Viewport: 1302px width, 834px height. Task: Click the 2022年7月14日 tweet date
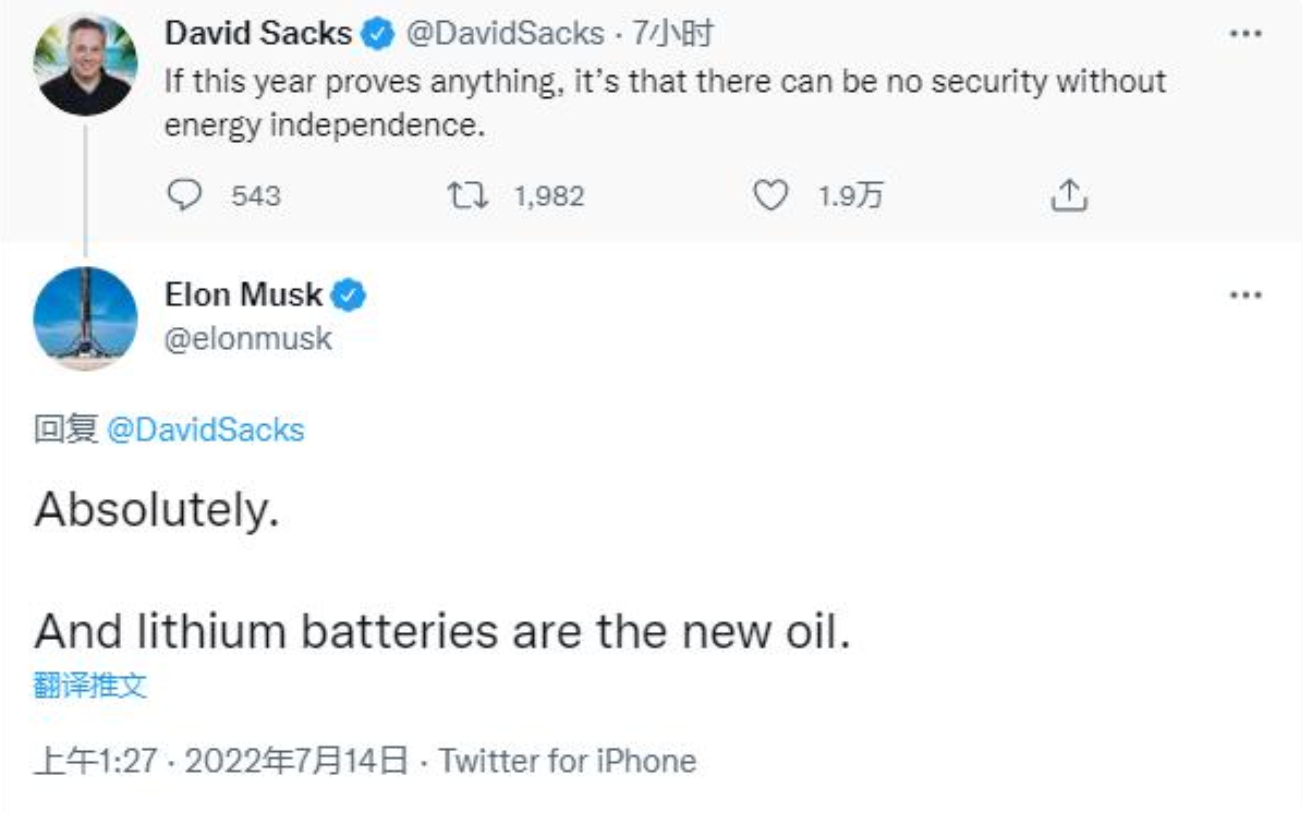(x=297, y=761)
